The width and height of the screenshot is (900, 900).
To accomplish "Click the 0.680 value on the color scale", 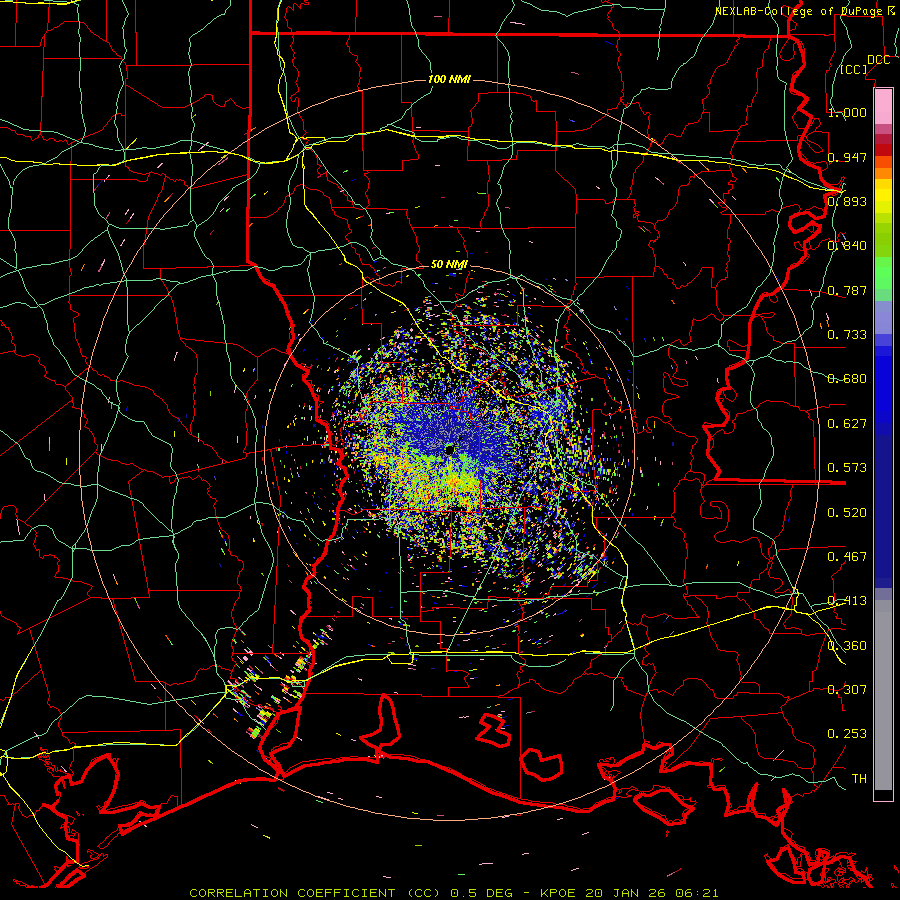I will tap(847, 379).
